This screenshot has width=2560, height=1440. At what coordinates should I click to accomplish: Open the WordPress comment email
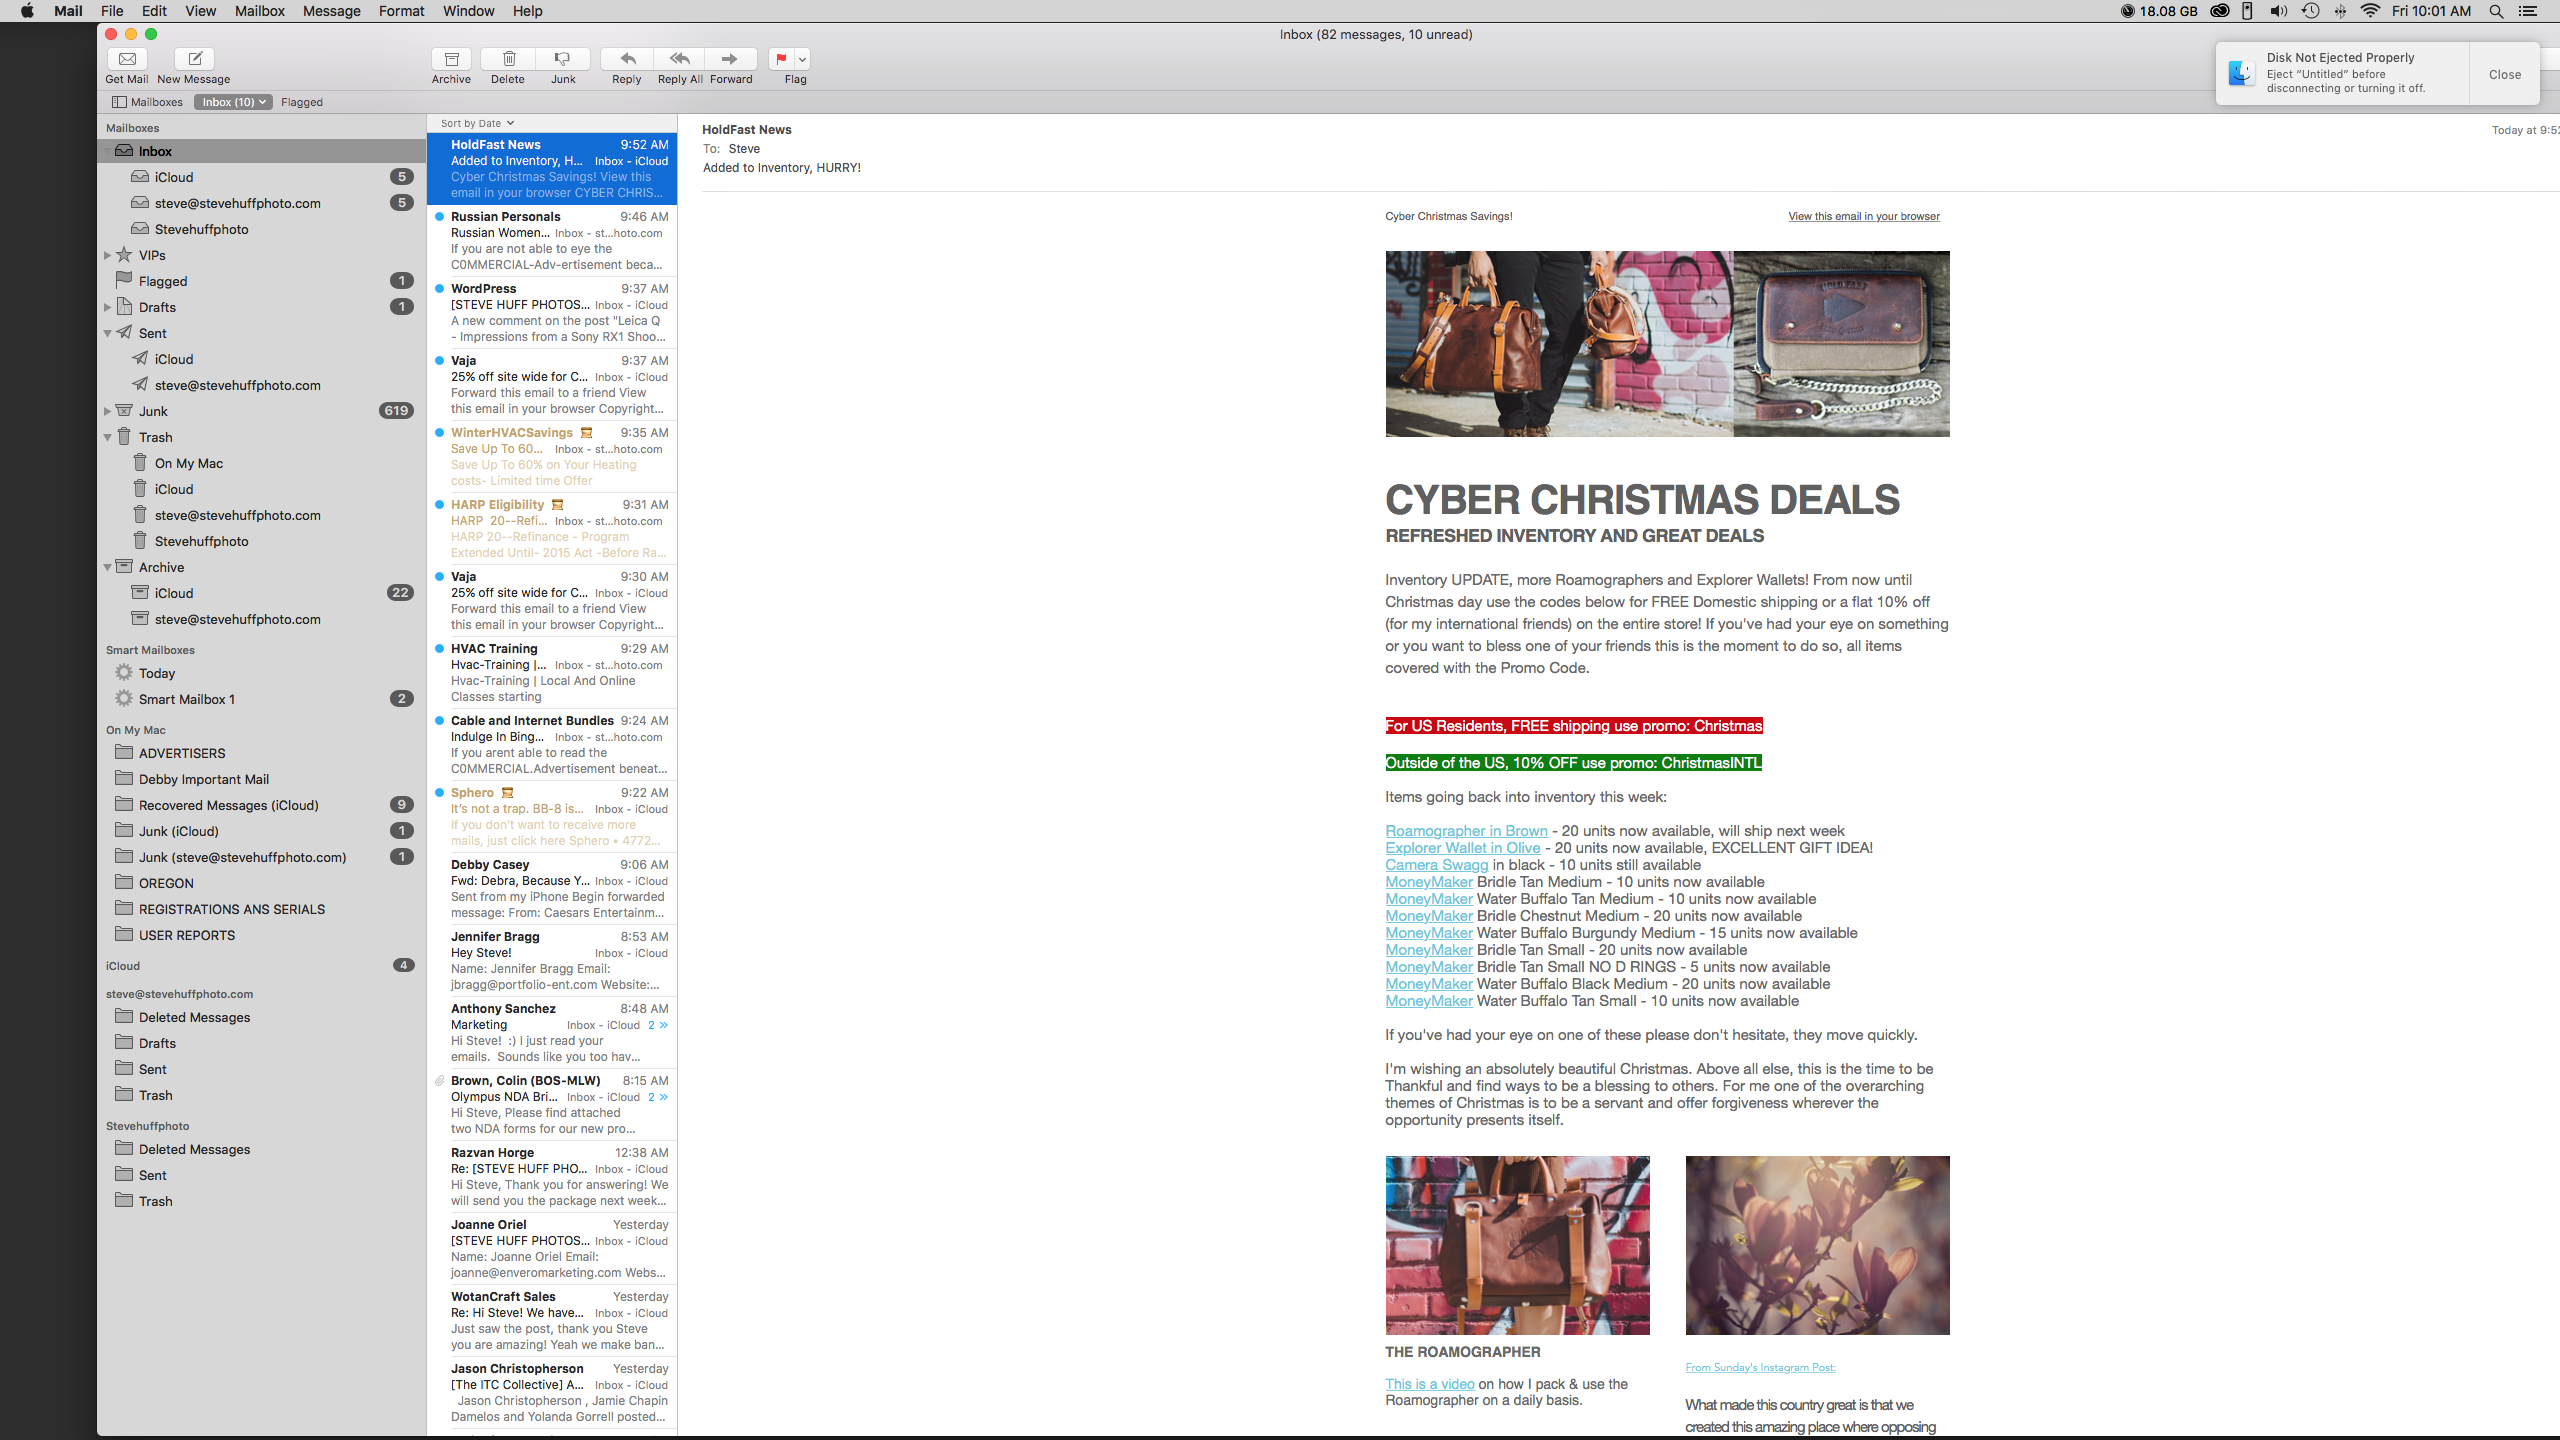[552, 313]
